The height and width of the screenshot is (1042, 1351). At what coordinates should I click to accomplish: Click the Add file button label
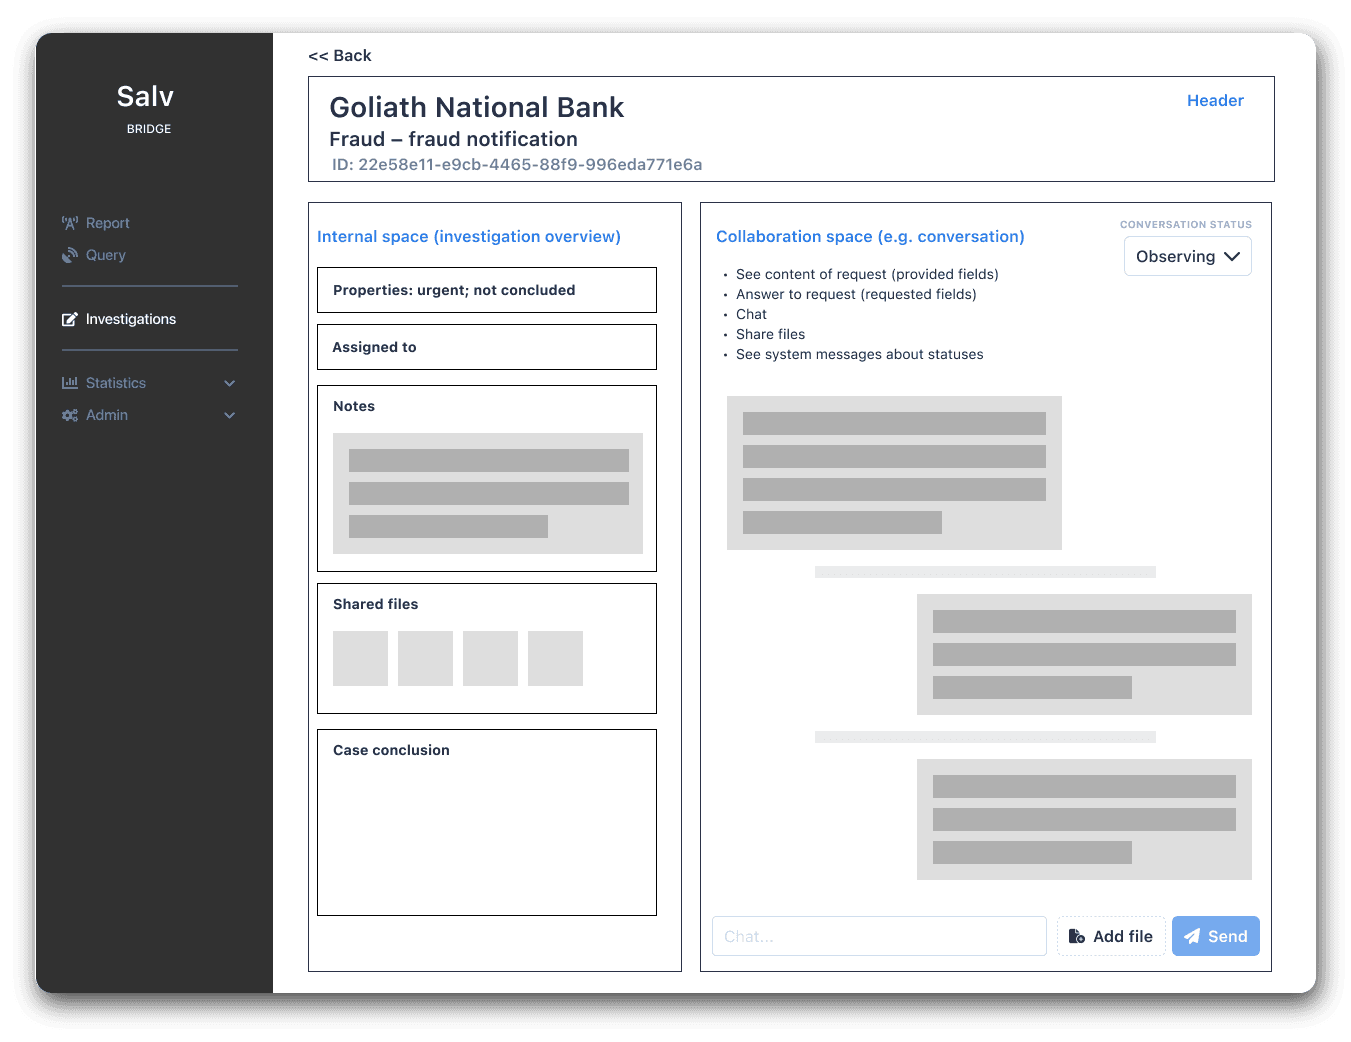coord(1123,936)
